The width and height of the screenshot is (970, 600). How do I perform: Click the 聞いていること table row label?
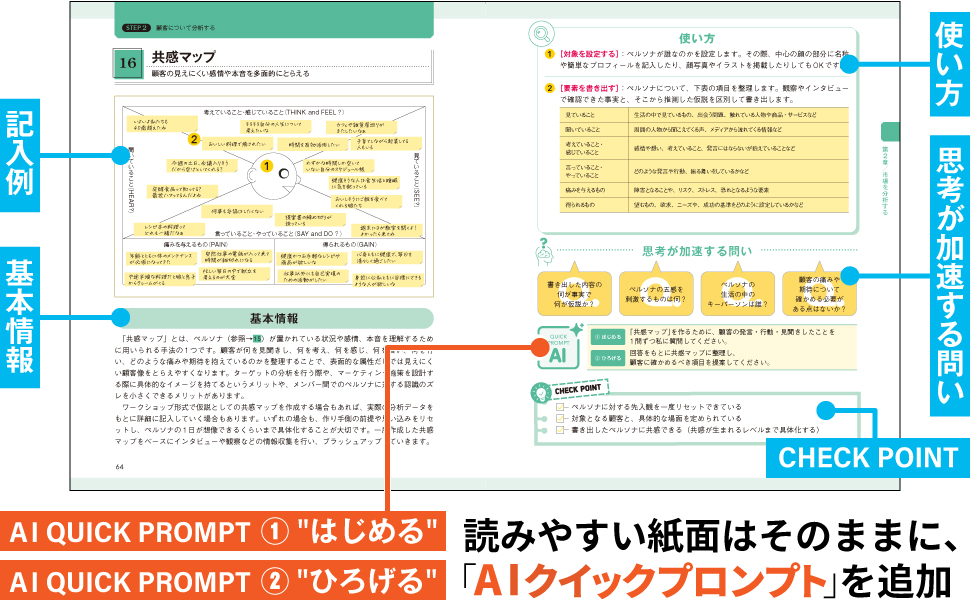point(582,130)
